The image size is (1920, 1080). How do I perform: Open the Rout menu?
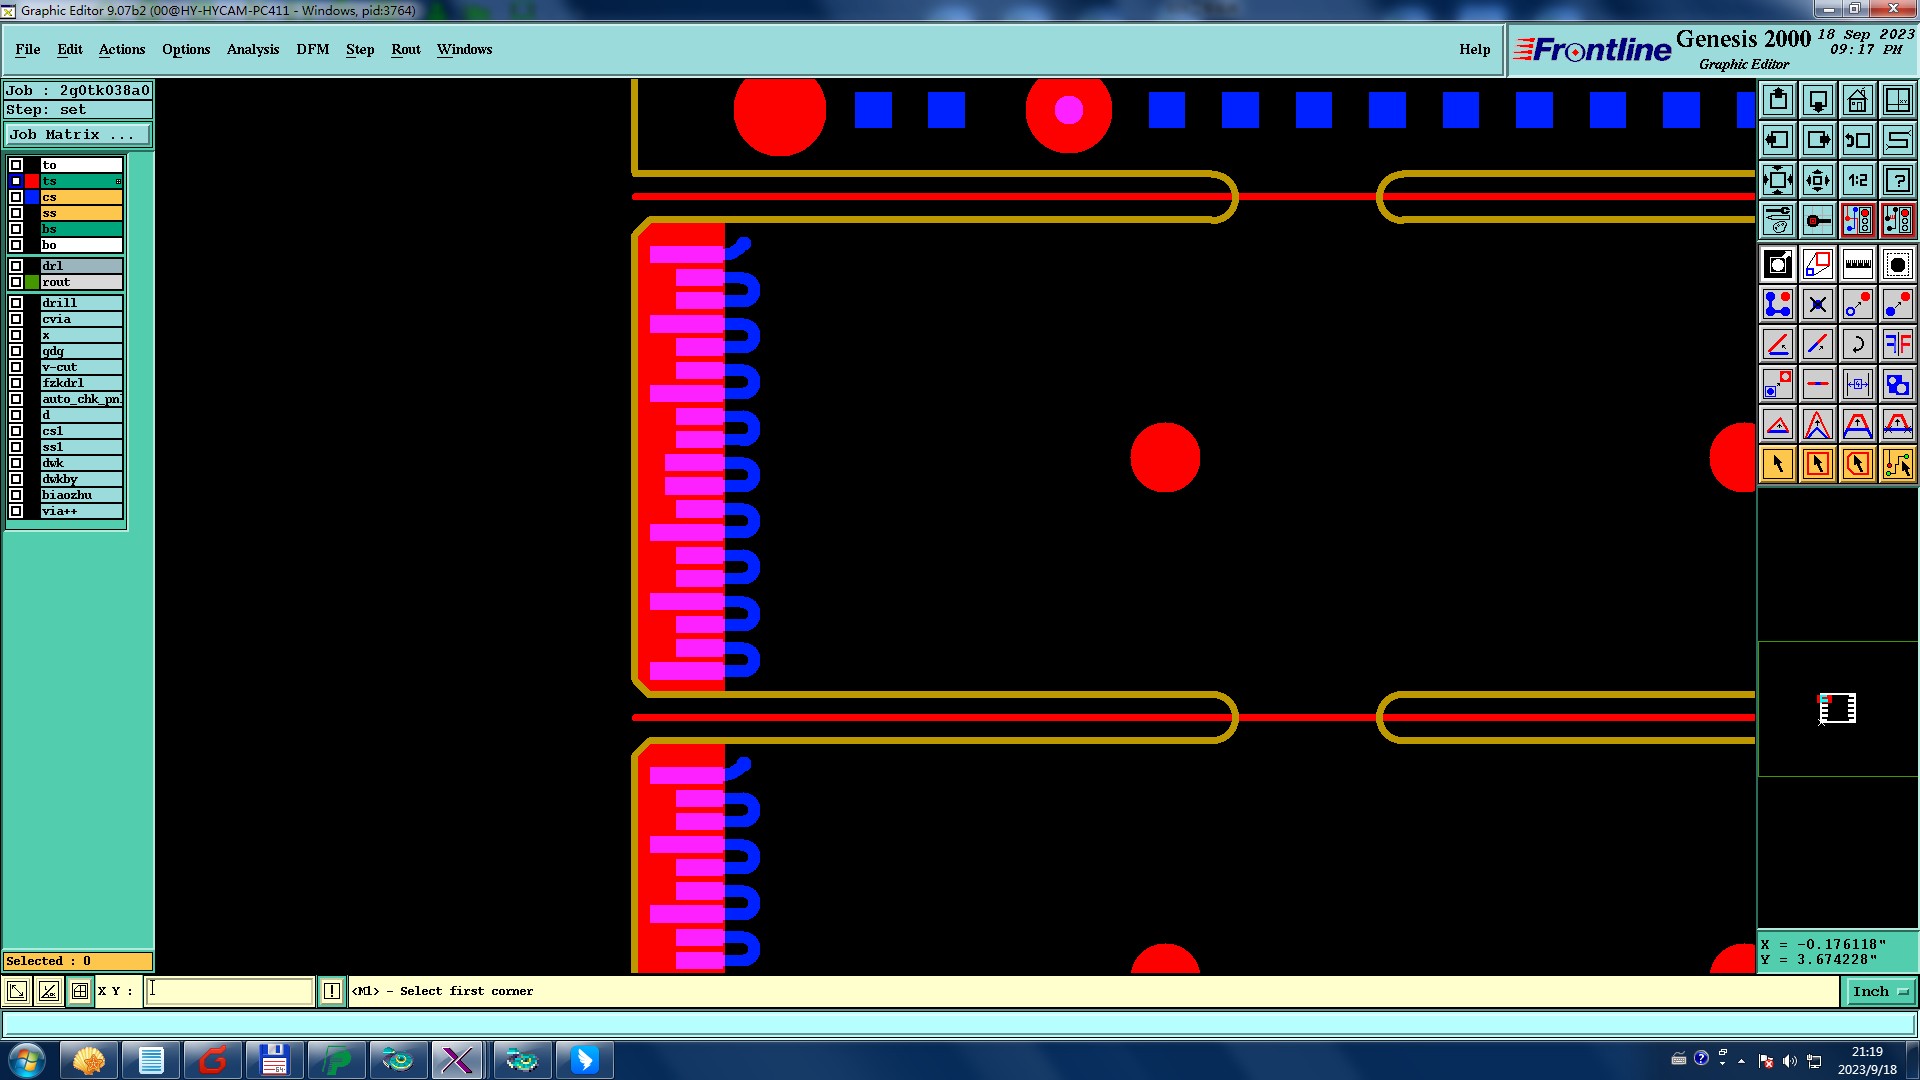click(405, 49)
